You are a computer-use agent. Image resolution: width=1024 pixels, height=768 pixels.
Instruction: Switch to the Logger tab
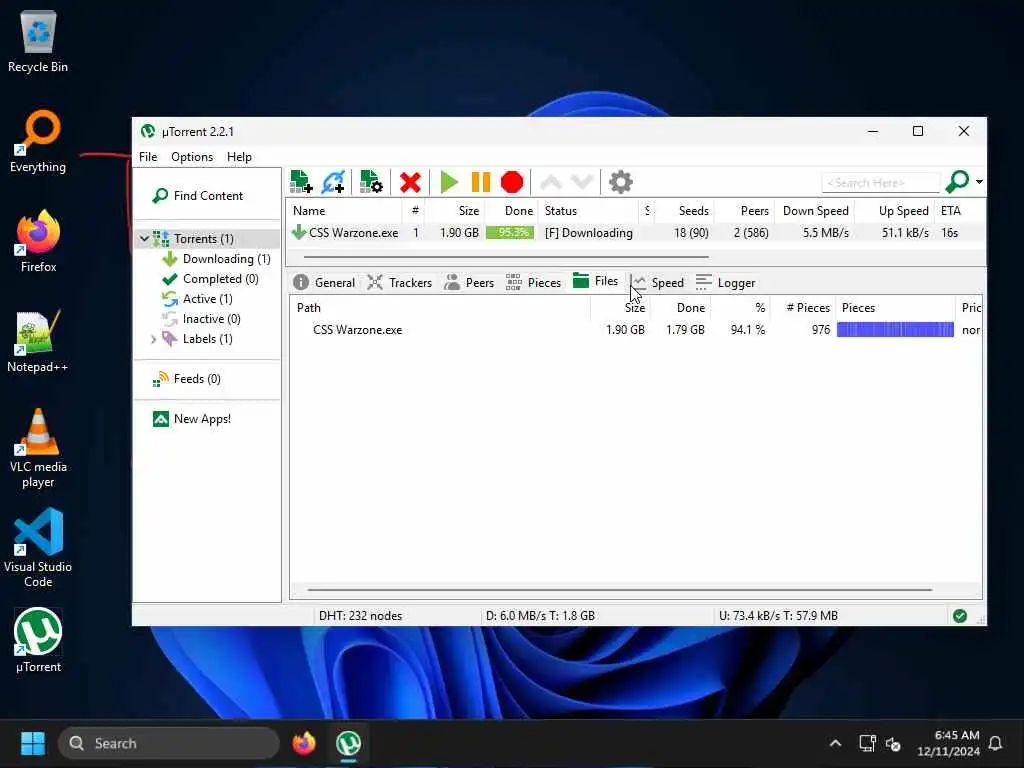(x=726, y=283)
